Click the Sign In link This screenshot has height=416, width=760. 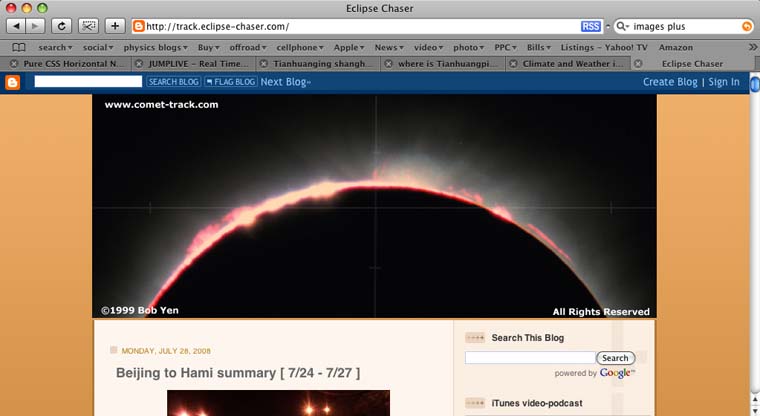click(x=724, y=82)
